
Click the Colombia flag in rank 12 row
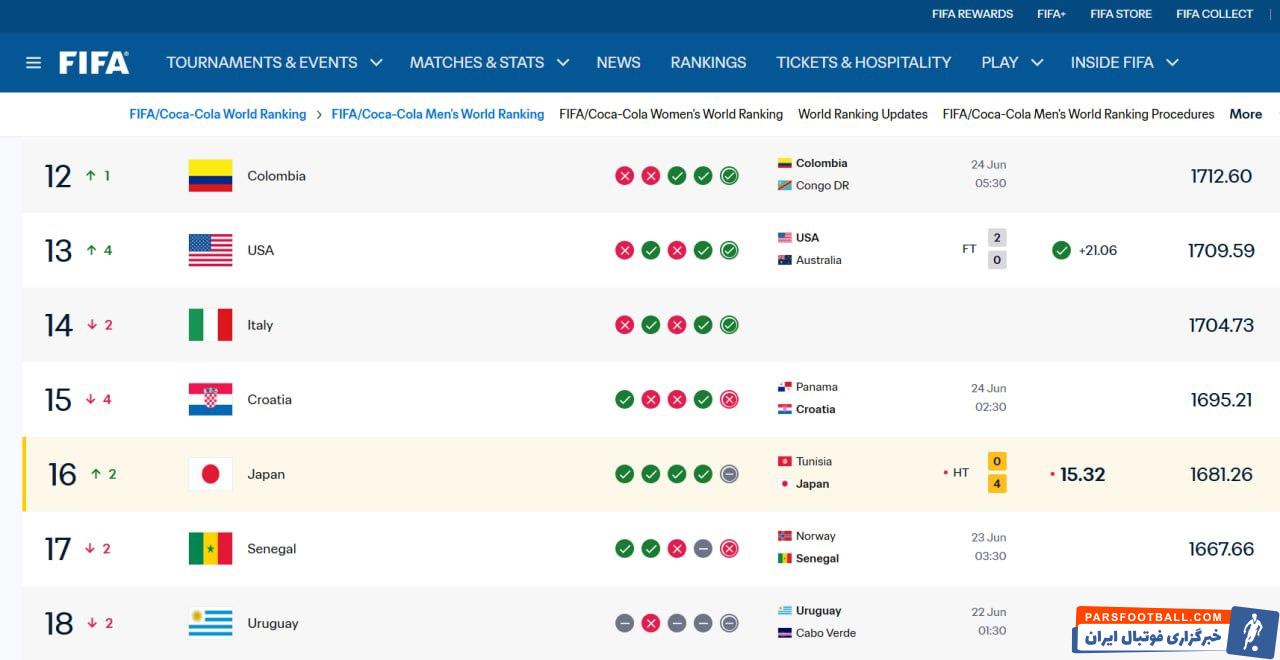[210, 176]
